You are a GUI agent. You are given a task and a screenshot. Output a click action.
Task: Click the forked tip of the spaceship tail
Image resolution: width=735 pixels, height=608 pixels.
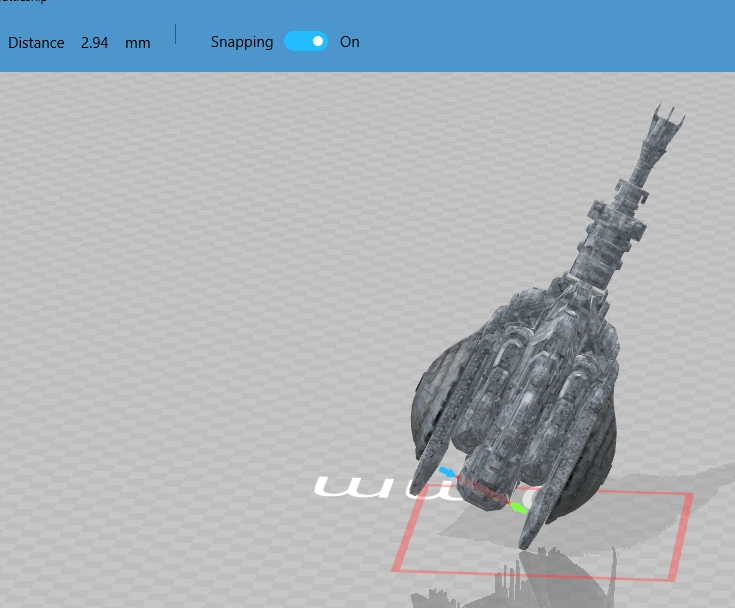pos(669,124)
